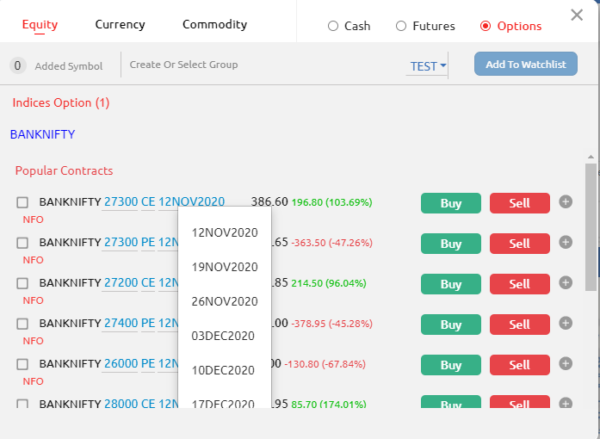
Task: Choose 19NOV2020 from expiry list
Action: 225,267
